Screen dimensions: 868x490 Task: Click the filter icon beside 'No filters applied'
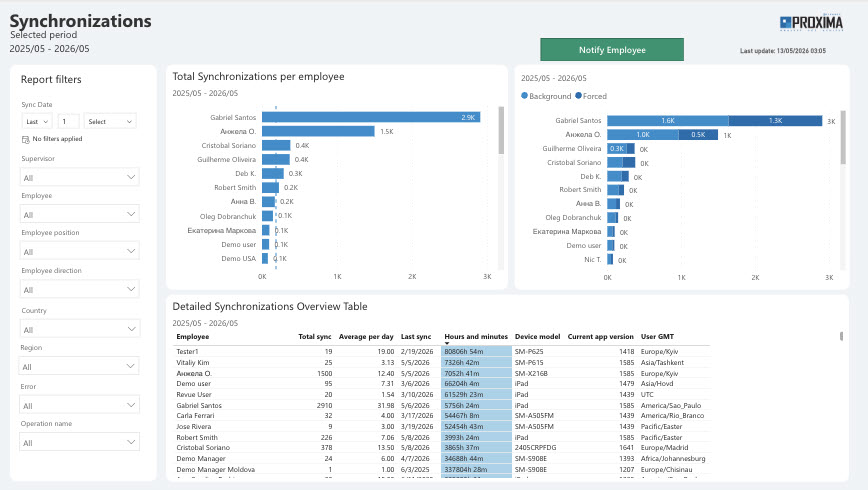coord(25,139)
